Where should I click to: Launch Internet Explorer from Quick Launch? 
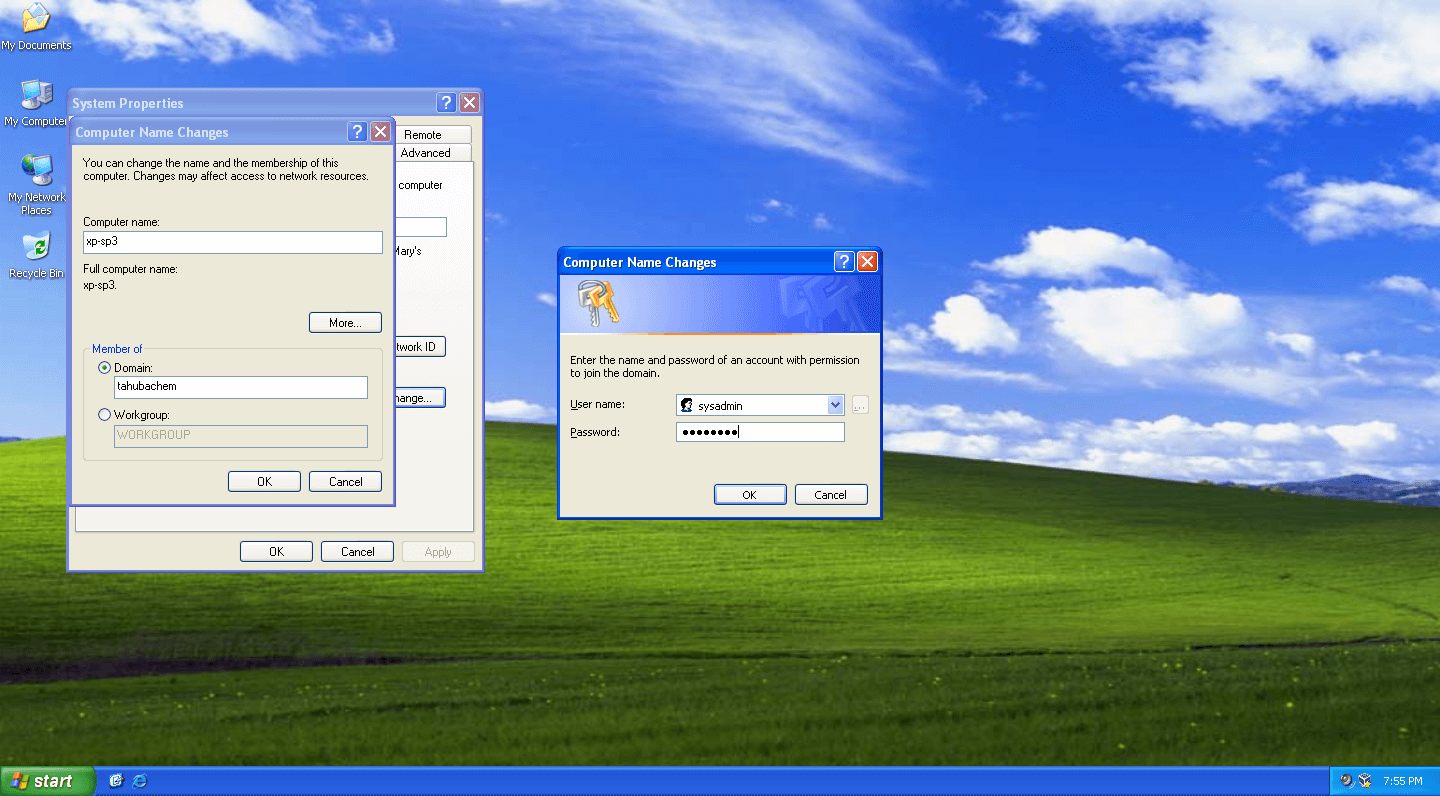140,781
